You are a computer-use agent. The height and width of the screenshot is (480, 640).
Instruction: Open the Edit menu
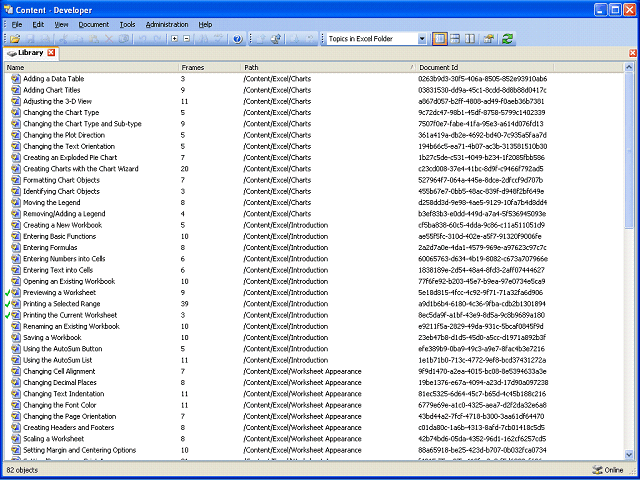(x=38, y=24)
